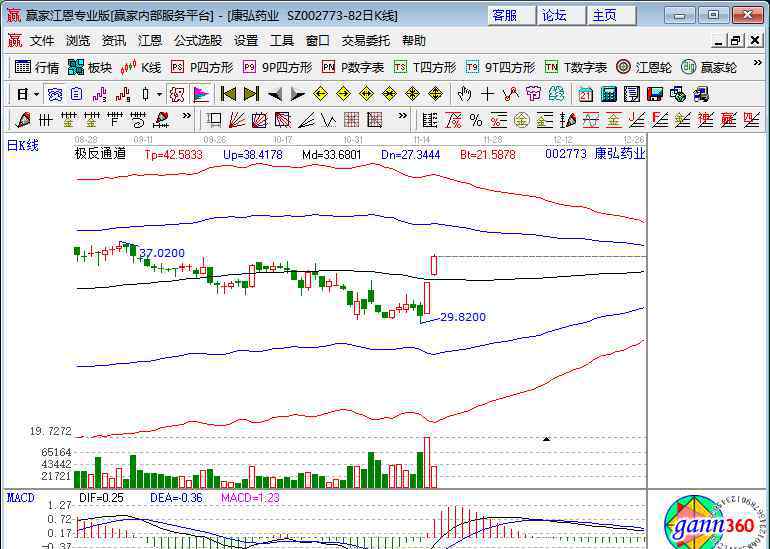Screen dimensions: 770x549
Task: Toggle the blue 资 icon button
Action: (x=54, y=94)
